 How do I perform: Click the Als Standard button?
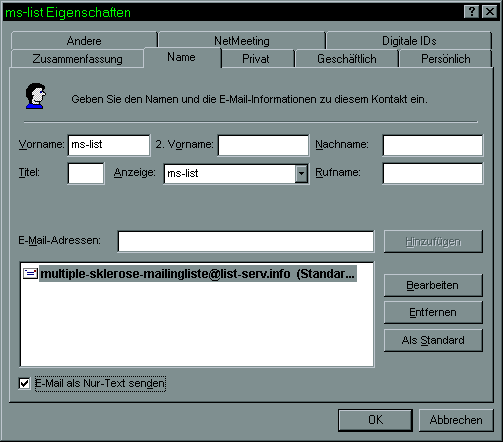pos(433,340)
